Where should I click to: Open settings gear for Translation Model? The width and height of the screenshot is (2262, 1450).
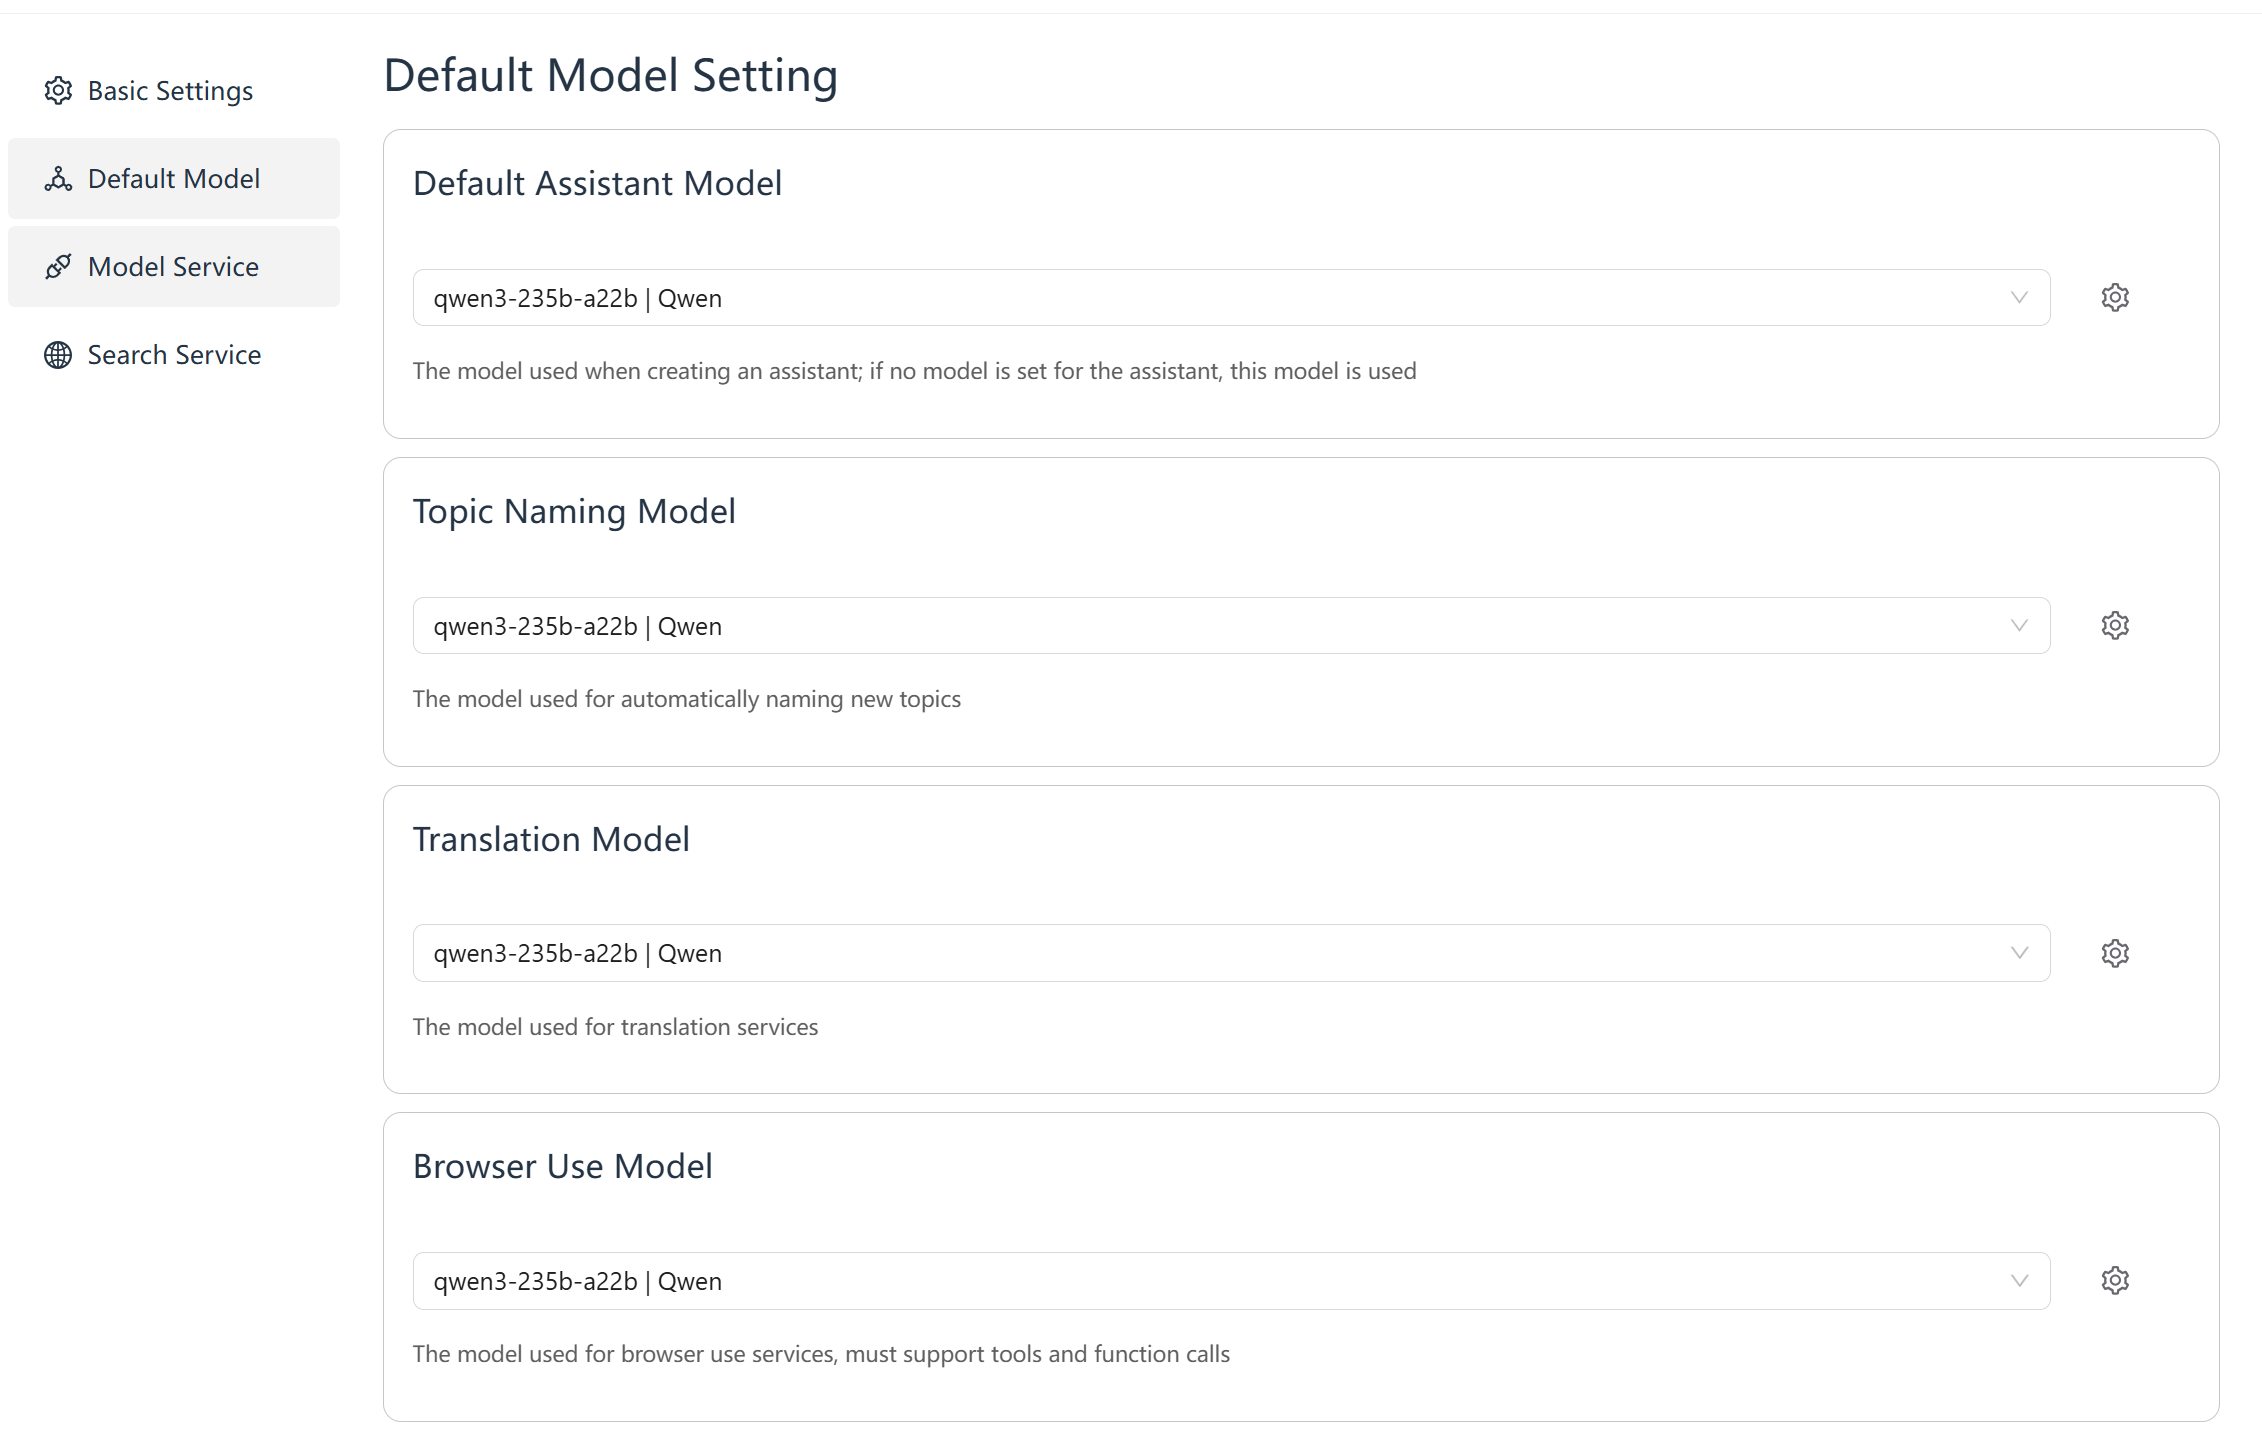(x=2114, y=953)
